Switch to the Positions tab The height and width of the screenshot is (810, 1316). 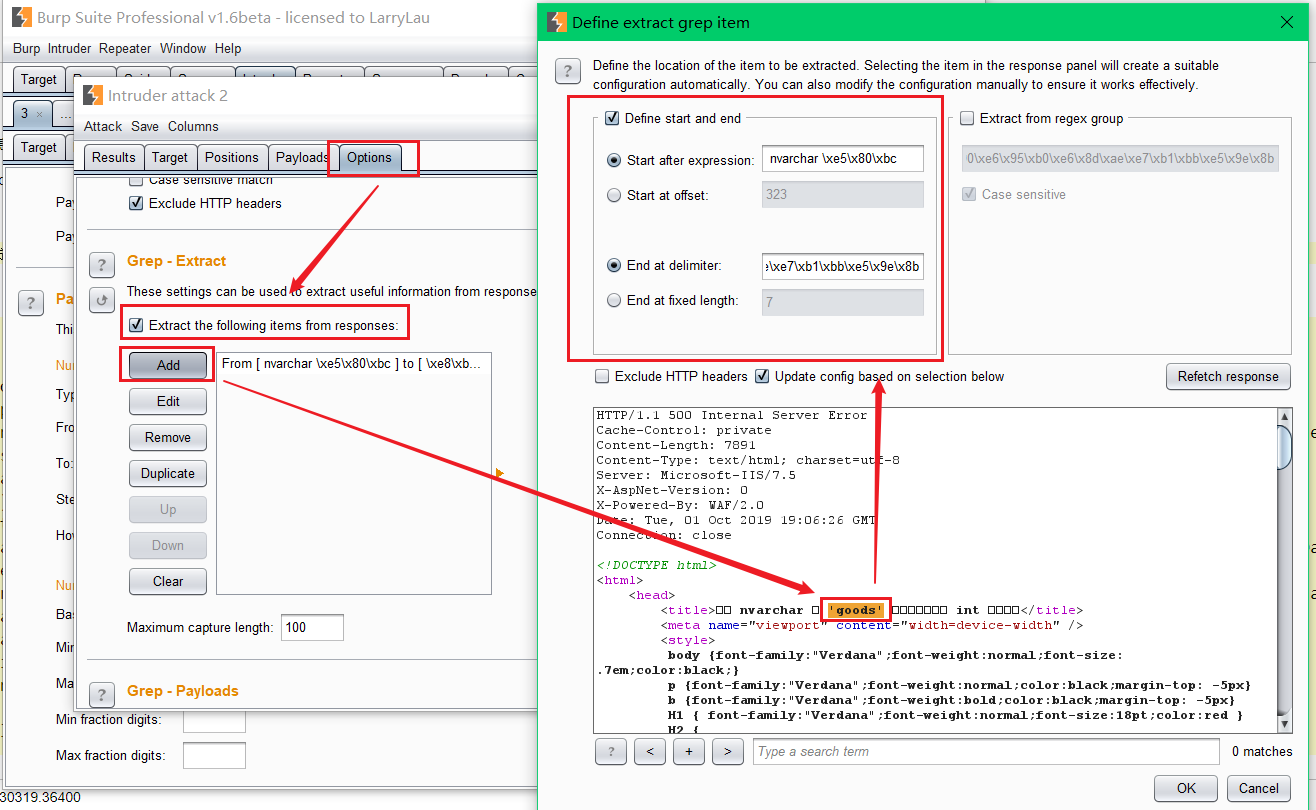pyautogui.click(x=232, y=157)
